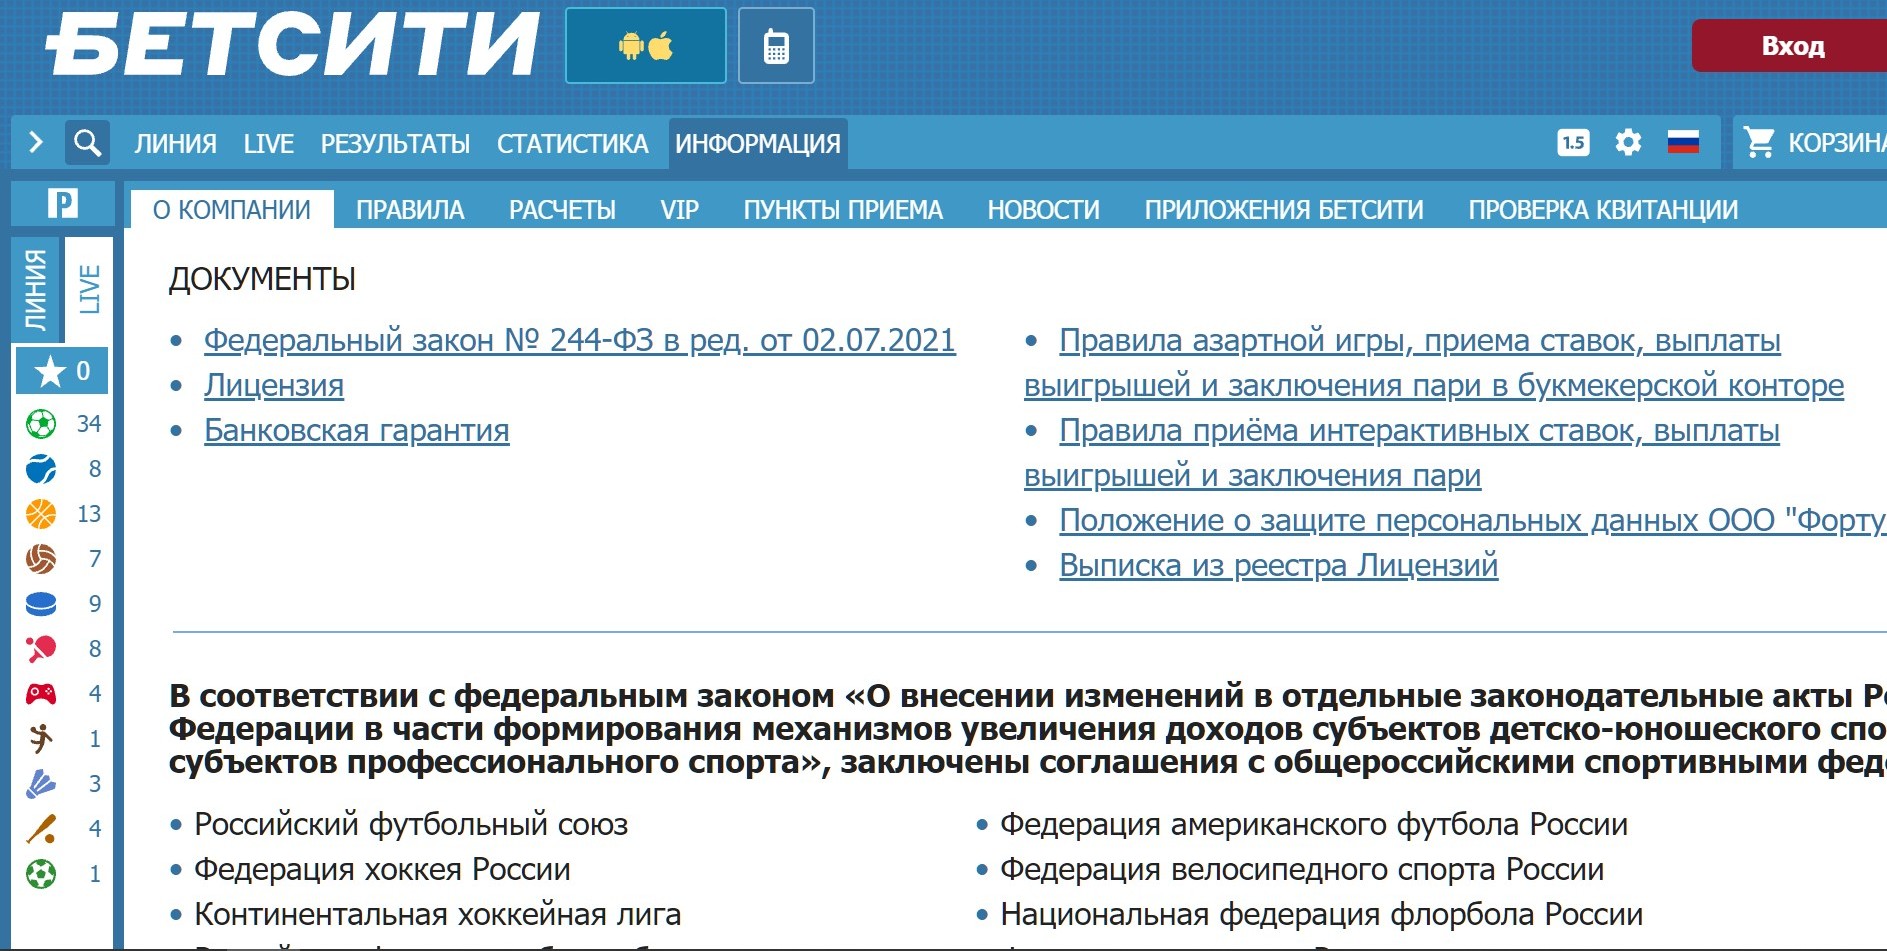This screenshot has width=1887, height=951.
Task: Open ЛИНИЯ in the main menu
Action: (176, 144)
